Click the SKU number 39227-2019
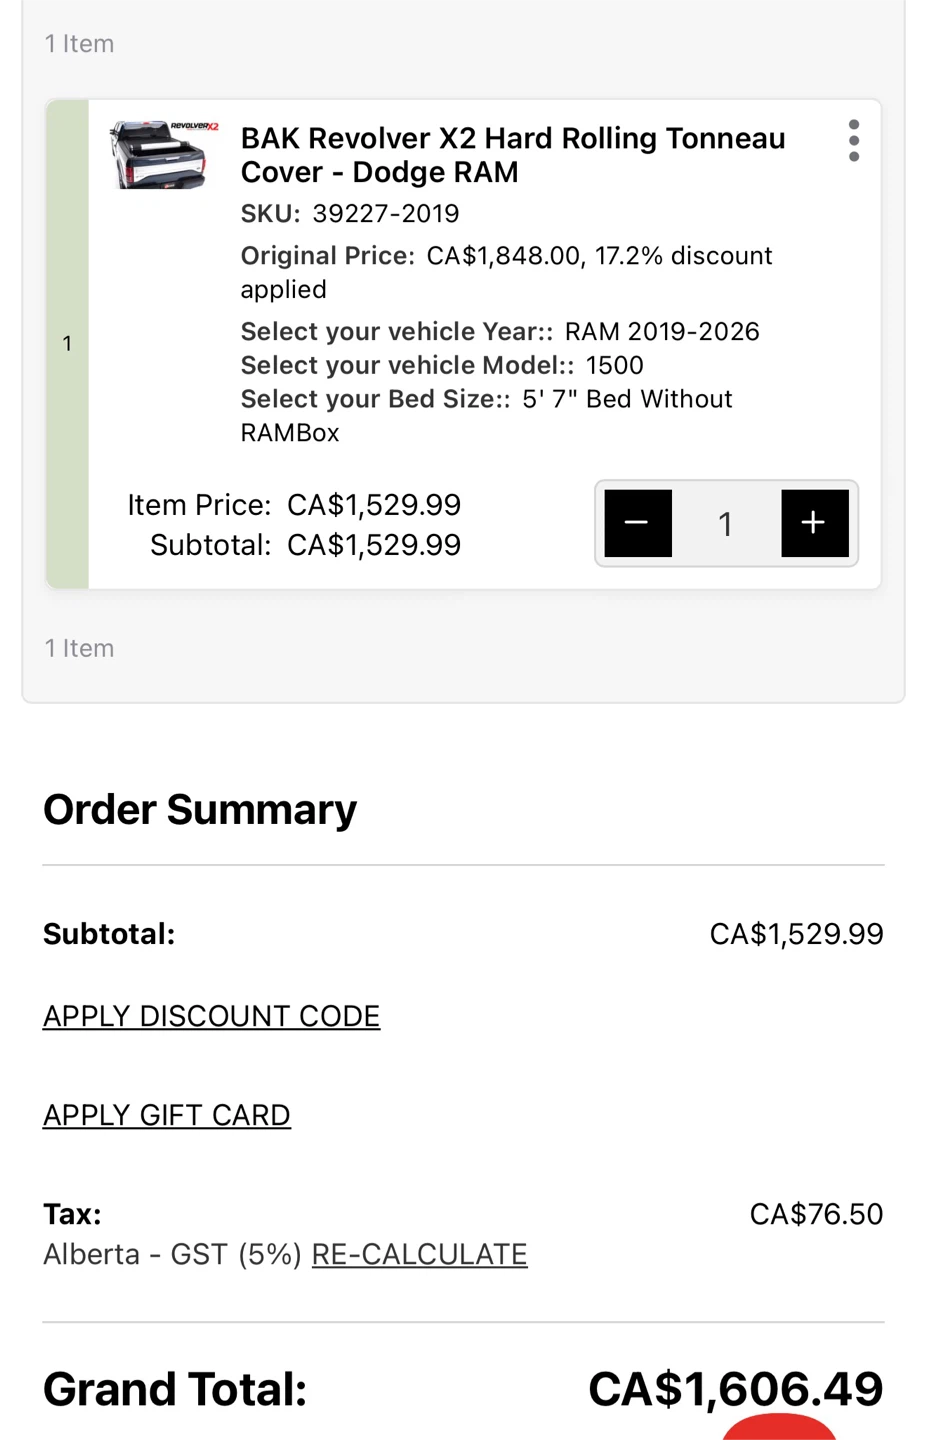 [x=386, y=214]
